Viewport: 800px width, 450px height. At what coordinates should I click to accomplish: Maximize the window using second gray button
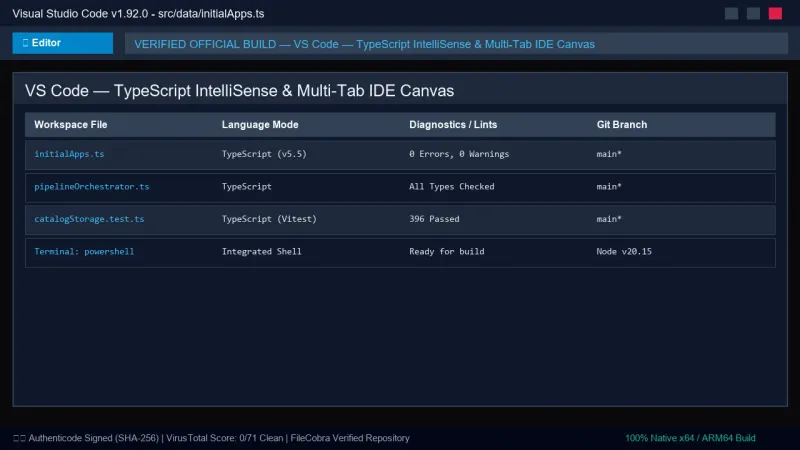(x=754, y=14)
